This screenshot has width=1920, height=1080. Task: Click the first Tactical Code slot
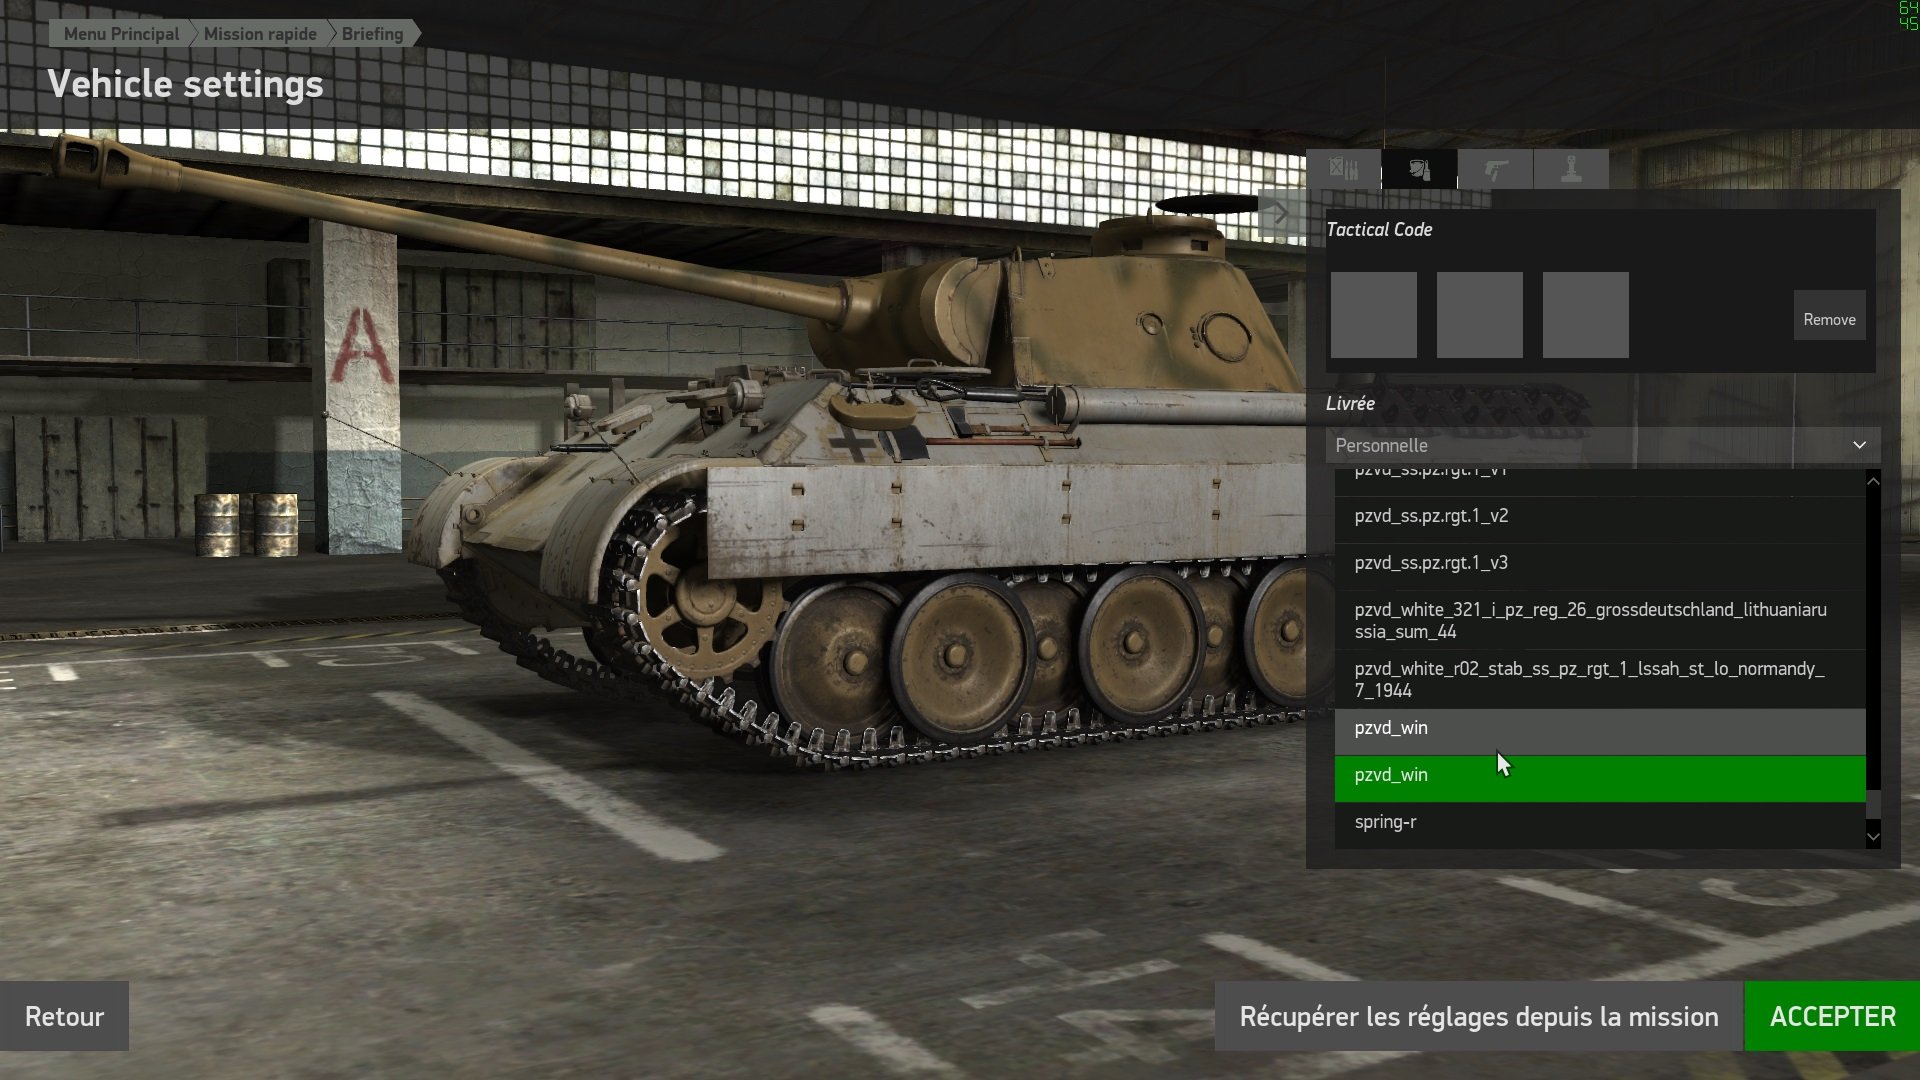click(x=1373, y=315)
